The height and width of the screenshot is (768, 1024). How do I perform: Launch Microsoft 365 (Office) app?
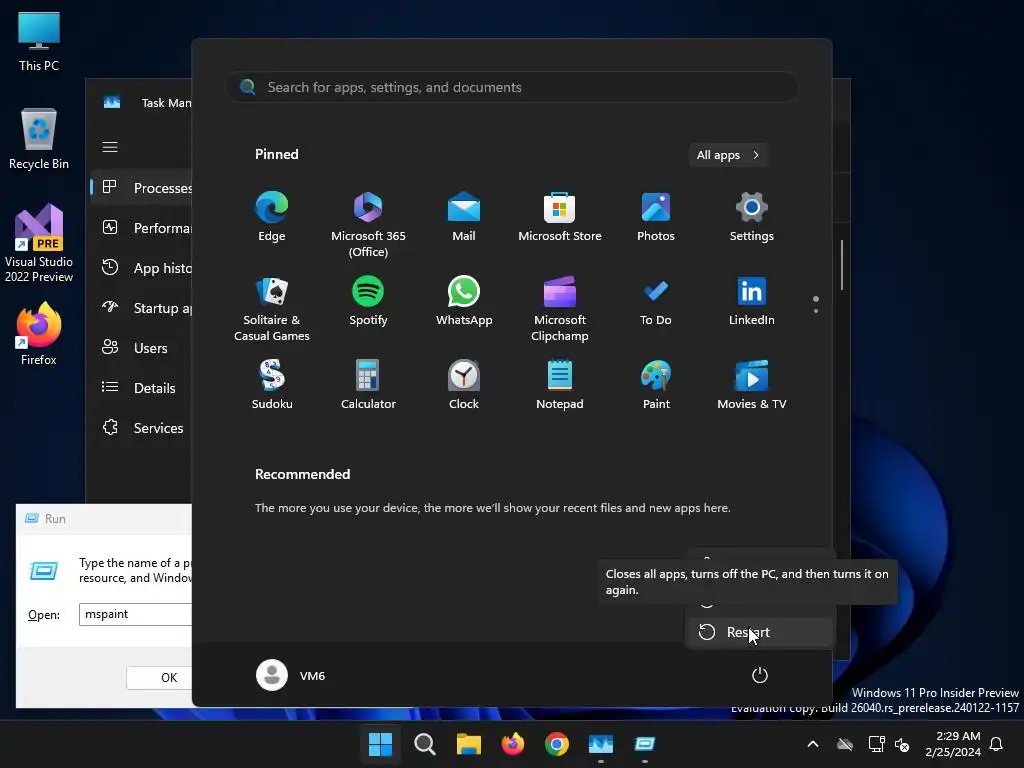pos(368,224)
